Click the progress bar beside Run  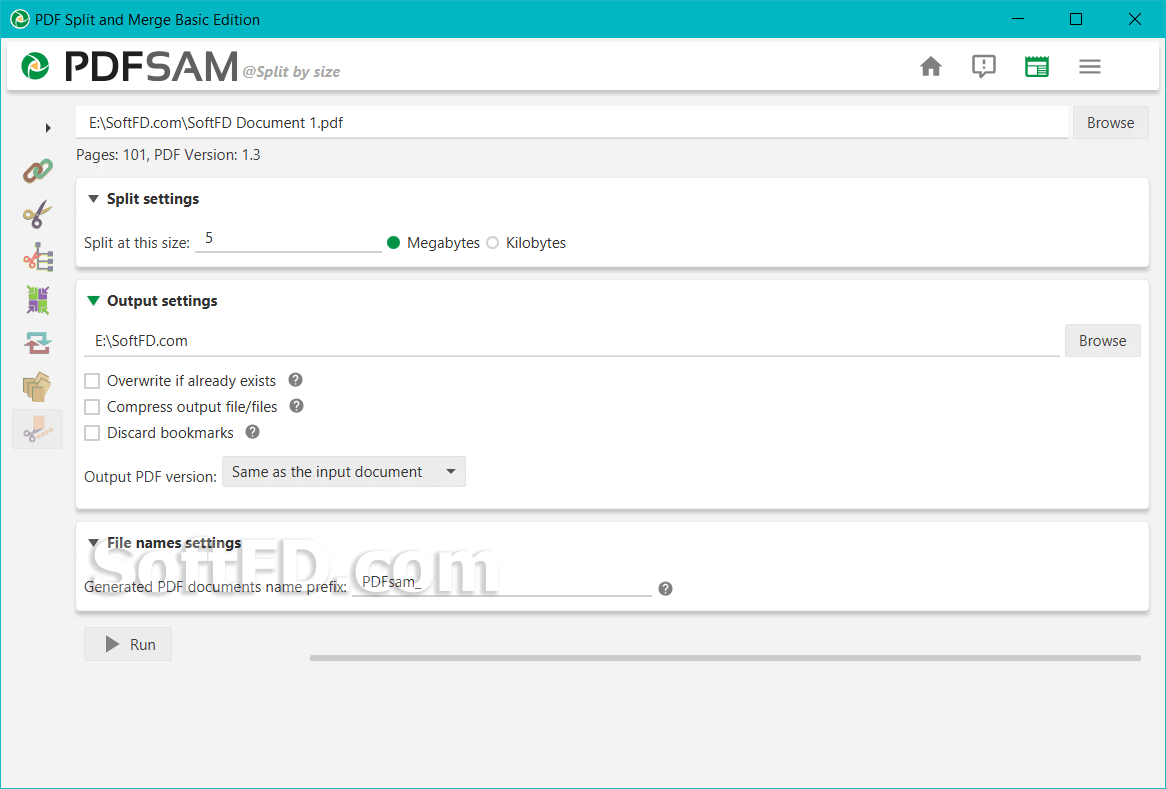725,658
